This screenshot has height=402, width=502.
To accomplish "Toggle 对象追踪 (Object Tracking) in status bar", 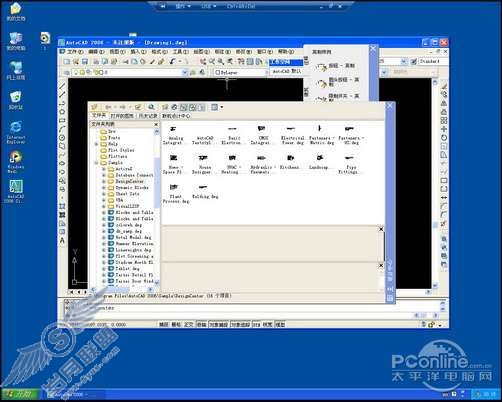I will click(240, 324).
